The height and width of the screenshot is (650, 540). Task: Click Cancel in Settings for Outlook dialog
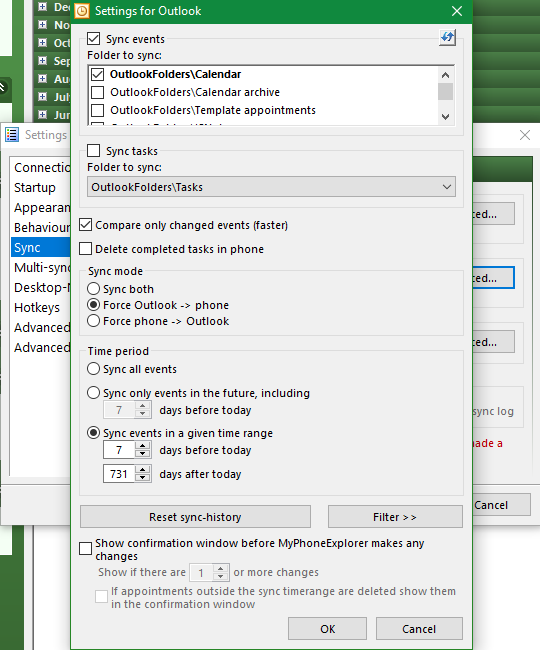coord(419,628)
